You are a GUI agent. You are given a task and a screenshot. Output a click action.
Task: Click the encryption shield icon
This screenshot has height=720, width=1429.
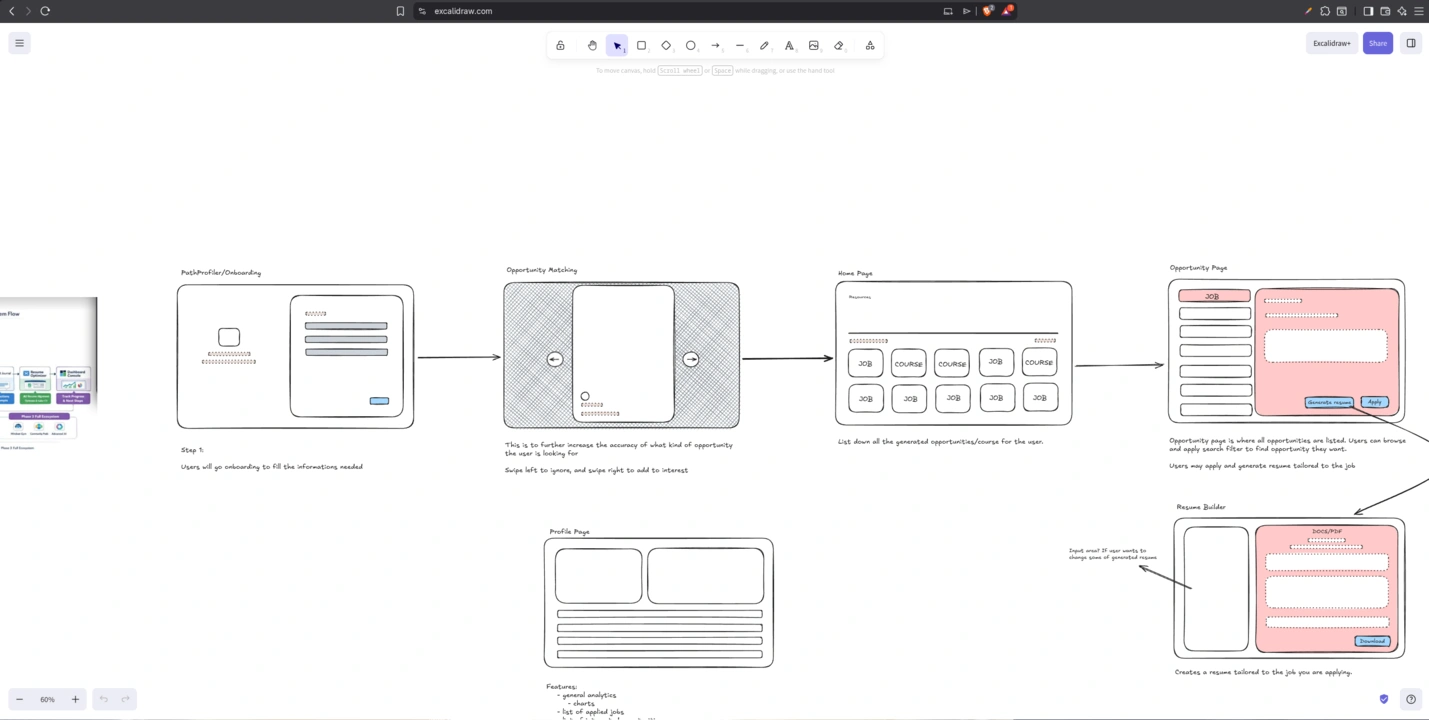click(1384, 699)
